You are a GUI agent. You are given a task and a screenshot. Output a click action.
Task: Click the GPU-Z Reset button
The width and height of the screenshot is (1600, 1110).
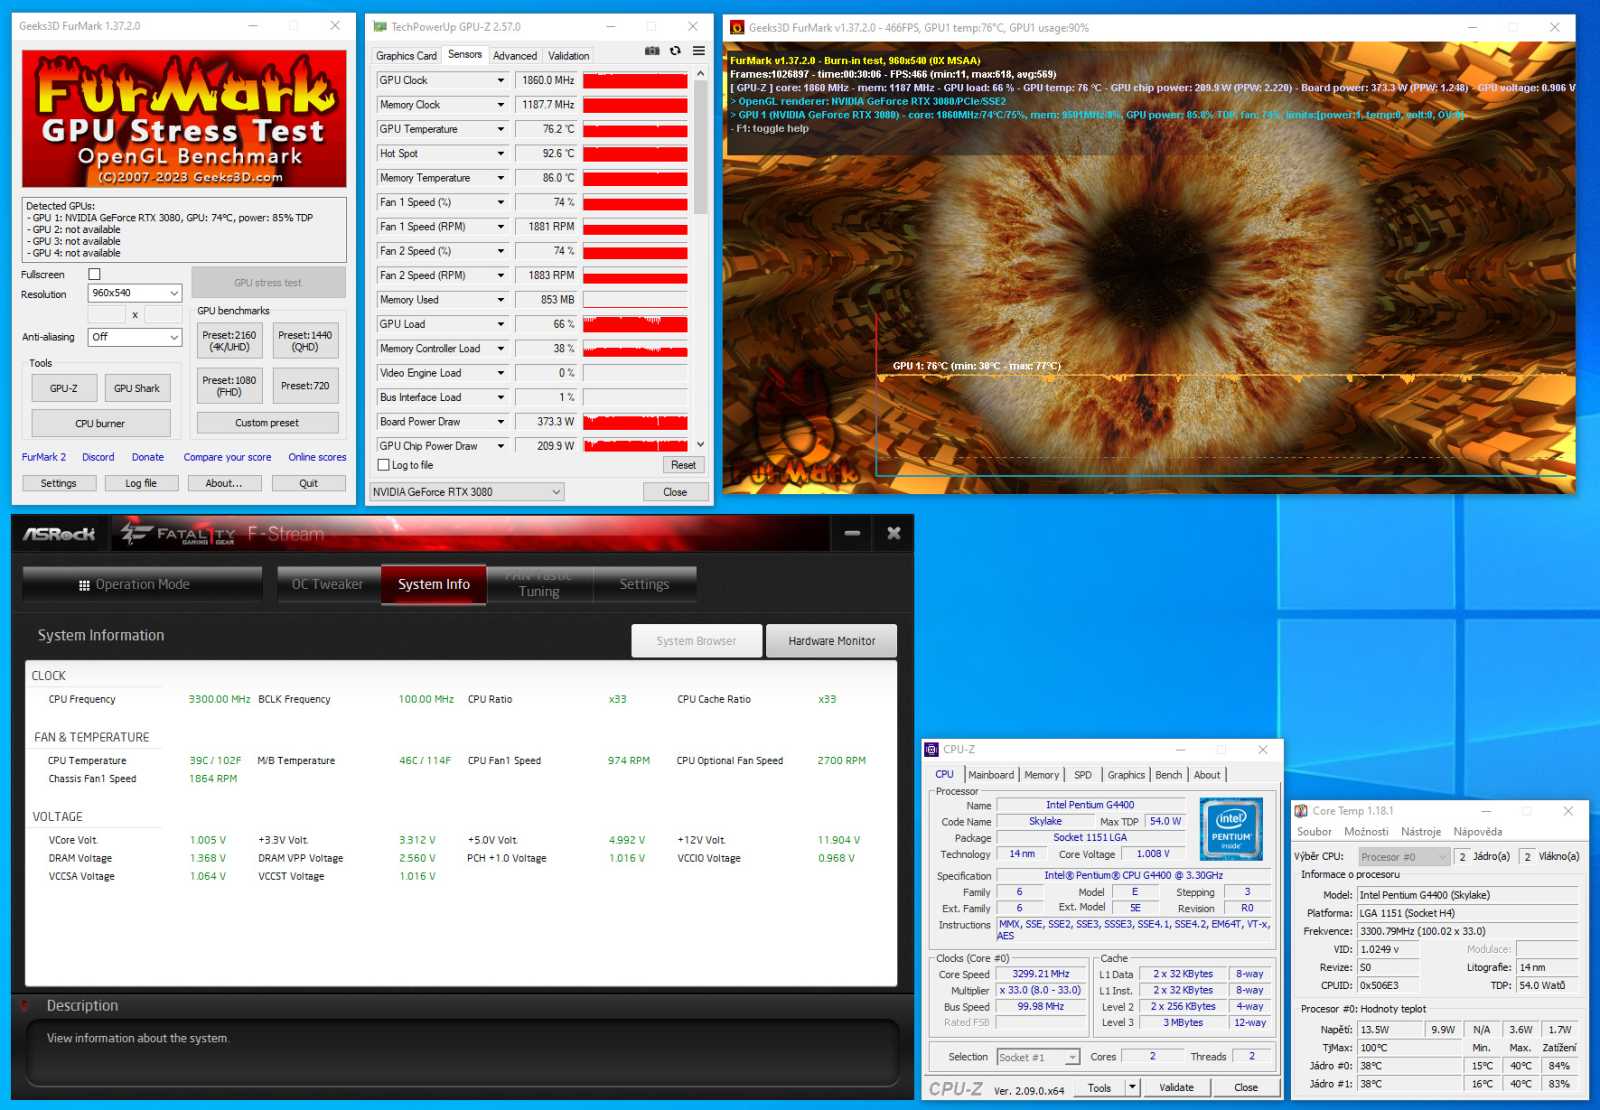click(x=683, y=465)
